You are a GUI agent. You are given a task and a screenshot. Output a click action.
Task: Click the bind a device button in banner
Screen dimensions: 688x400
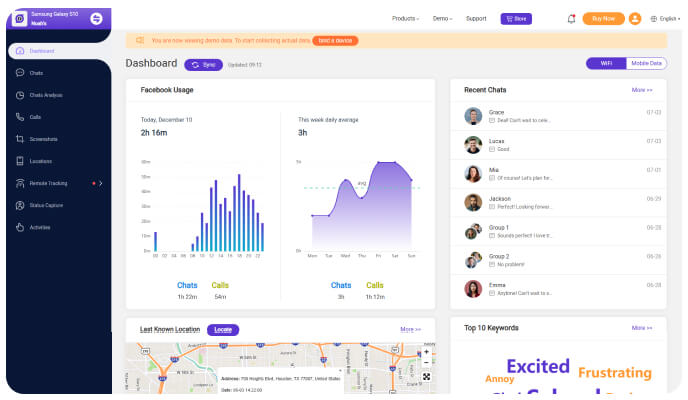point(335,40)
